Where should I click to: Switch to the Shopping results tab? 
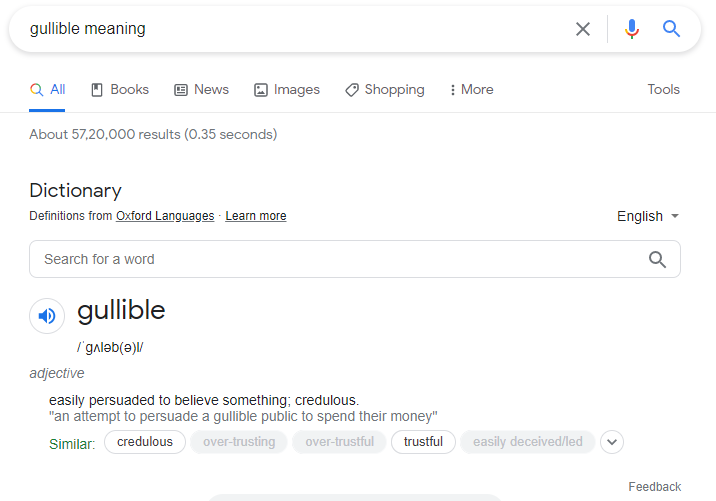pyautogui.click(x=384, y=89)
